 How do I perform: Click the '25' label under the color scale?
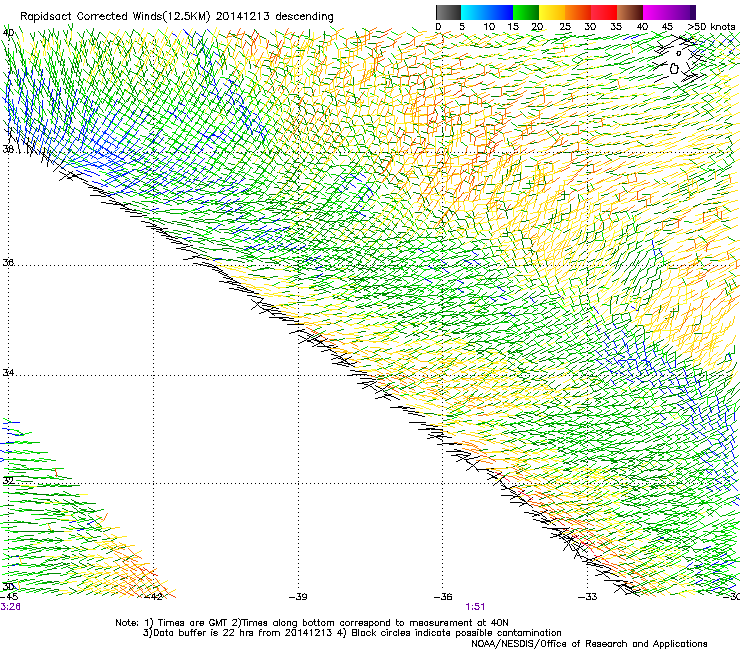(x=565, y=27)
